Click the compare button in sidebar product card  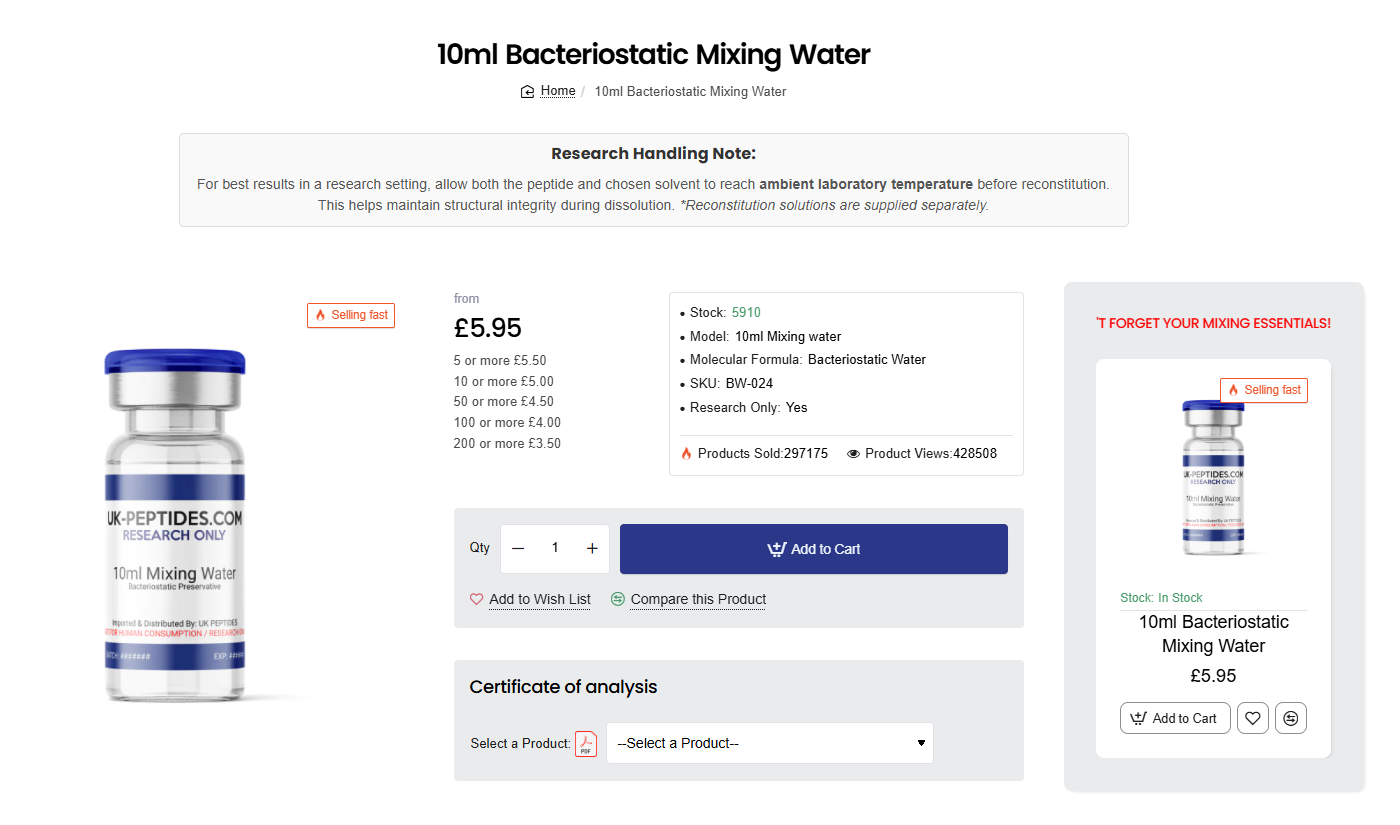pyautogui.click(x=1291, y=718)
